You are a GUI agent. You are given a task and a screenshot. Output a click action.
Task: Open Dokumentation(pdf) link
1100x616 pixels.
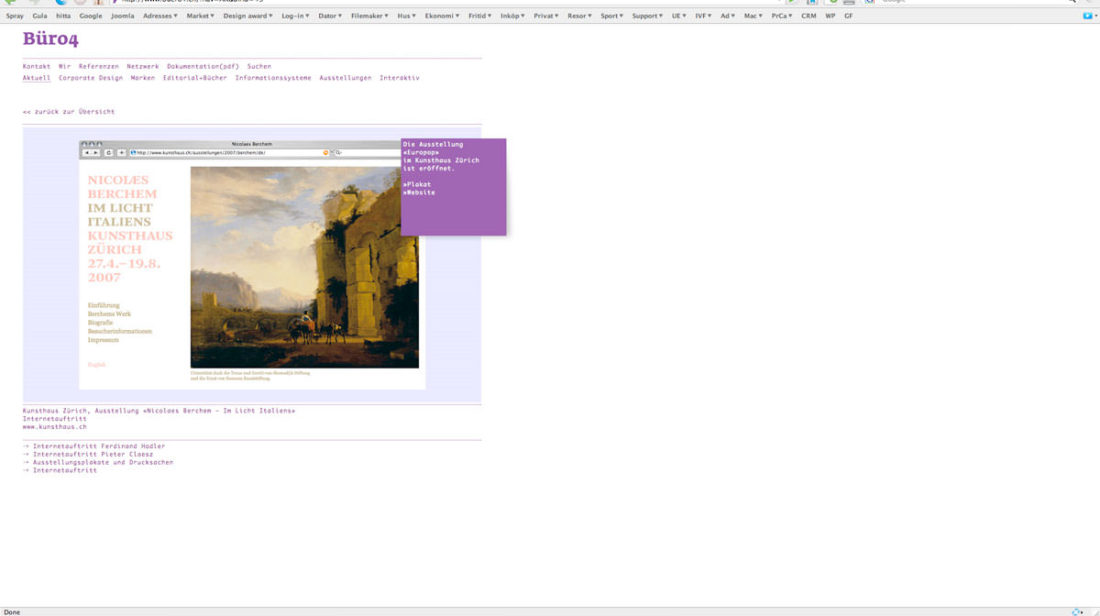point(203,67)
